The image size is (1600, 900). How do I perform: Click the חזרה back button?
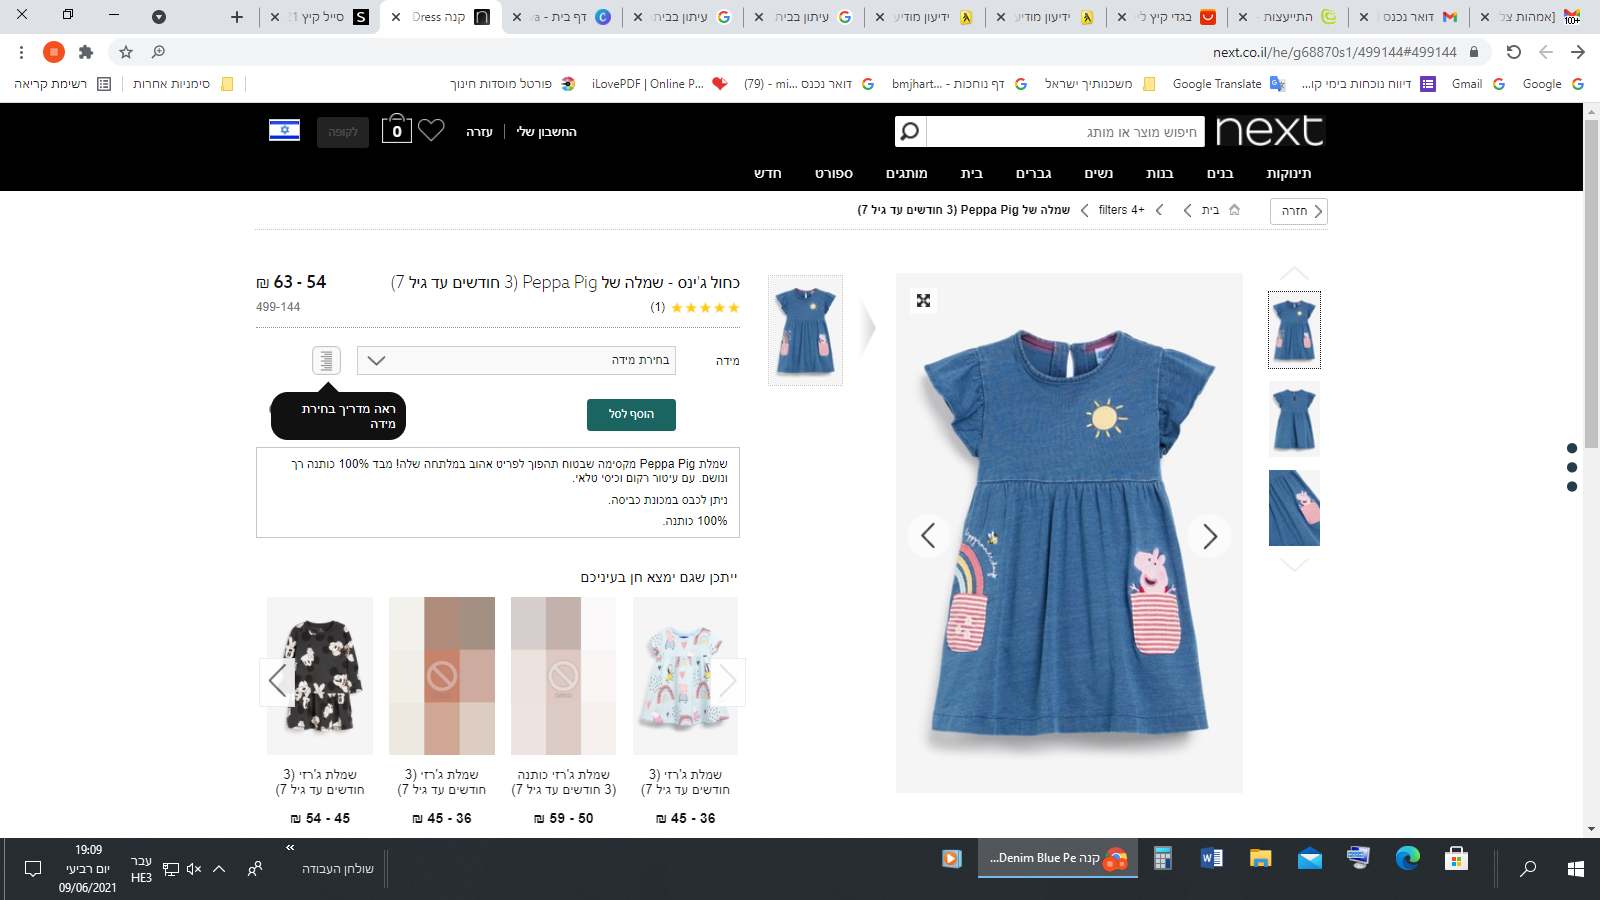1299,211
